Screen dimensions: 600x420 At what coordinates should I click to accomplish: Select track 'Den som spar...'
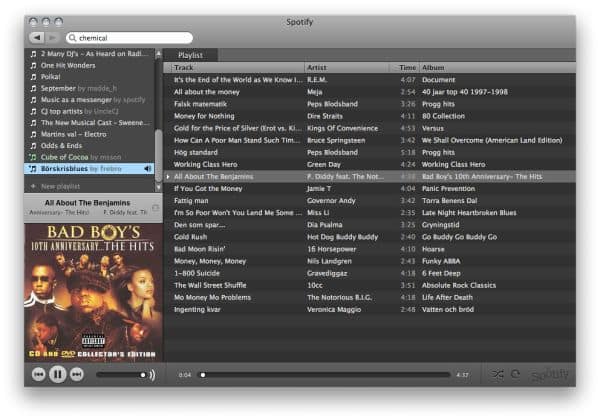coord(199,225)
